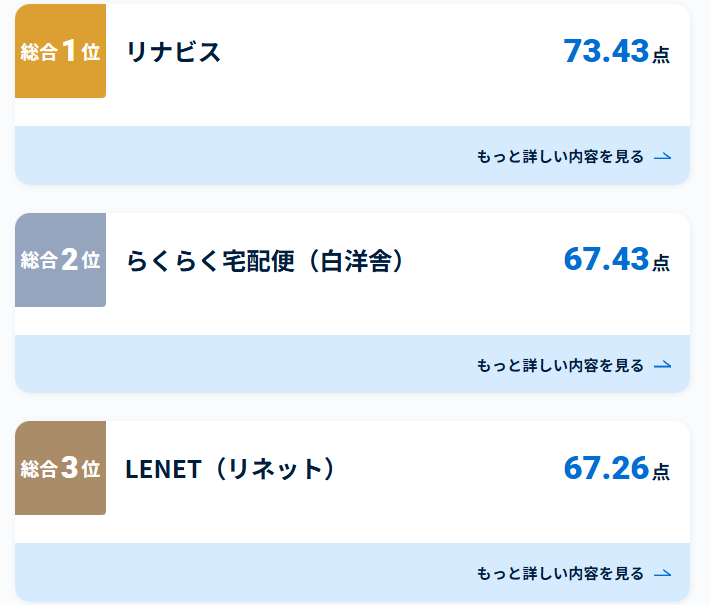
Task: Select the らくらく宅配便（白洋舎） service name
Action: [x=265, y=261]
